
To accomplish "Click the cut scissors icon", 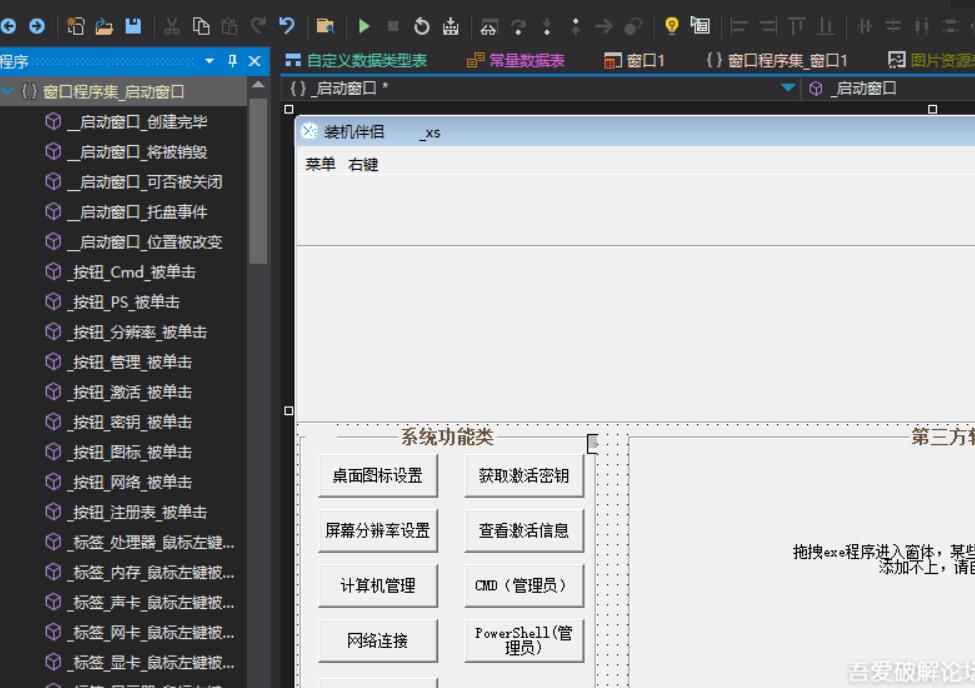I will click(x=172, y=26).
